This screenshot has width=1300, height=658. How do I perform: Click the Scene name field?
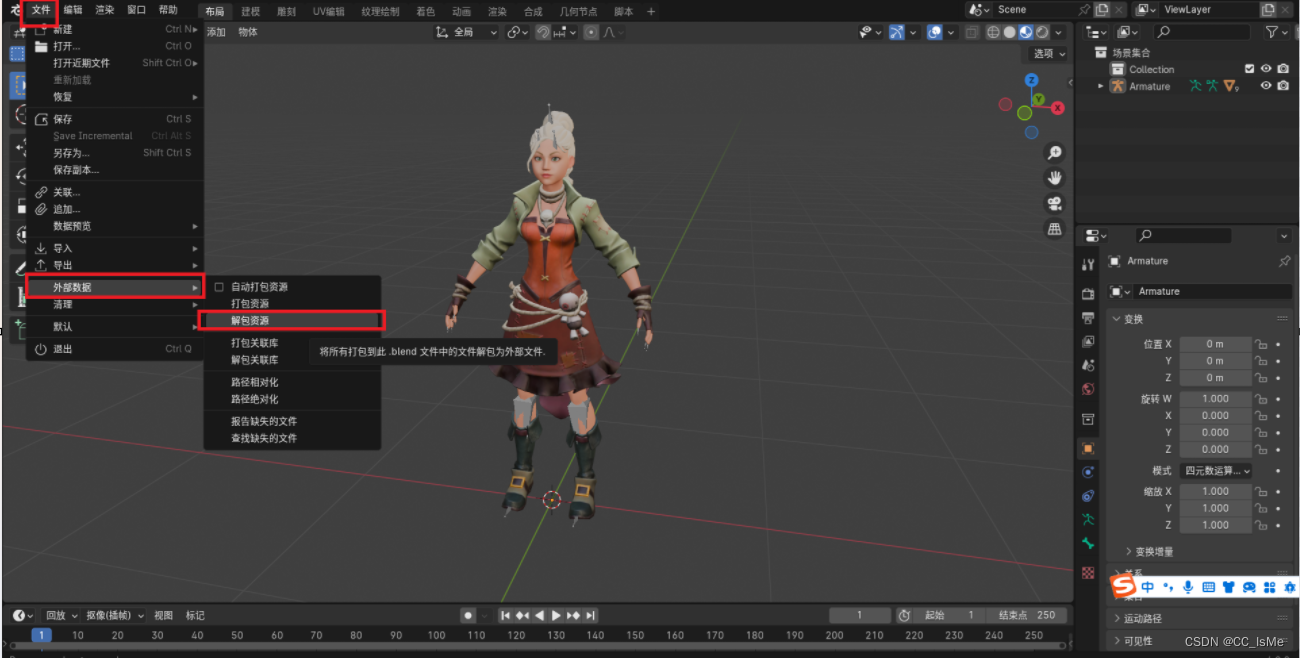click(1034, 9)
